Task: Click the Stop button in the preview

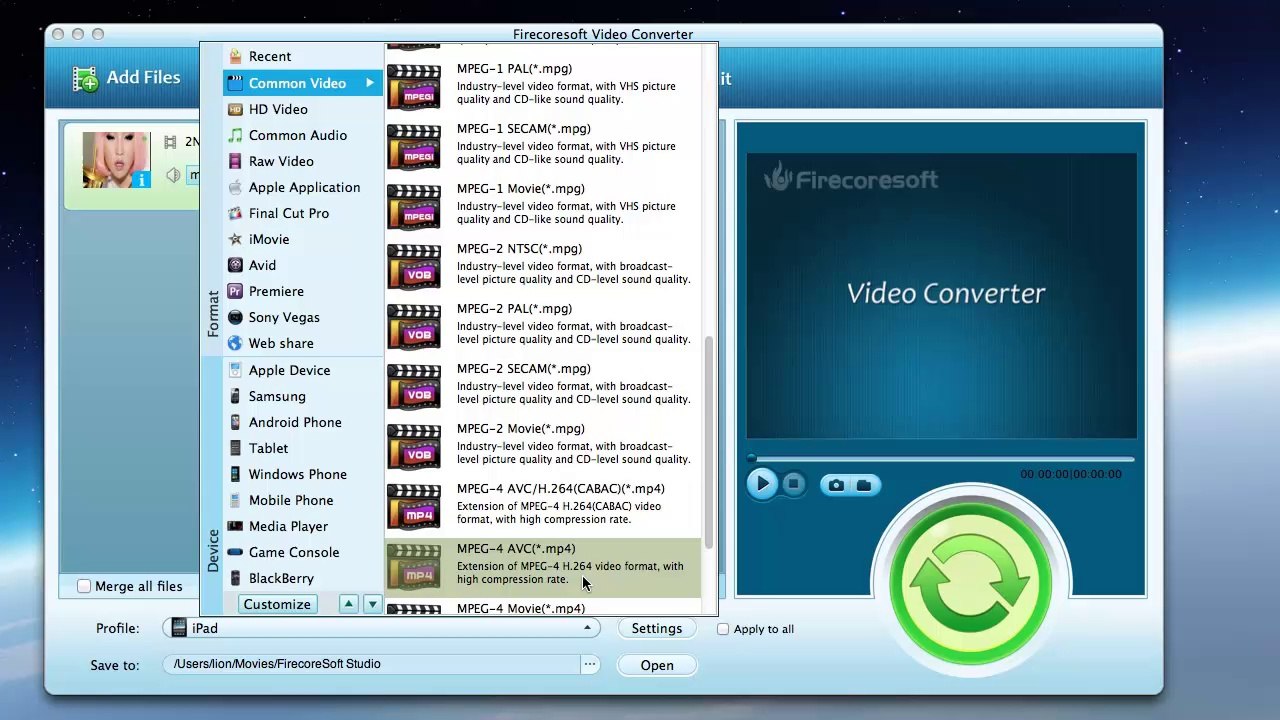Action: [x=793, y=484]
